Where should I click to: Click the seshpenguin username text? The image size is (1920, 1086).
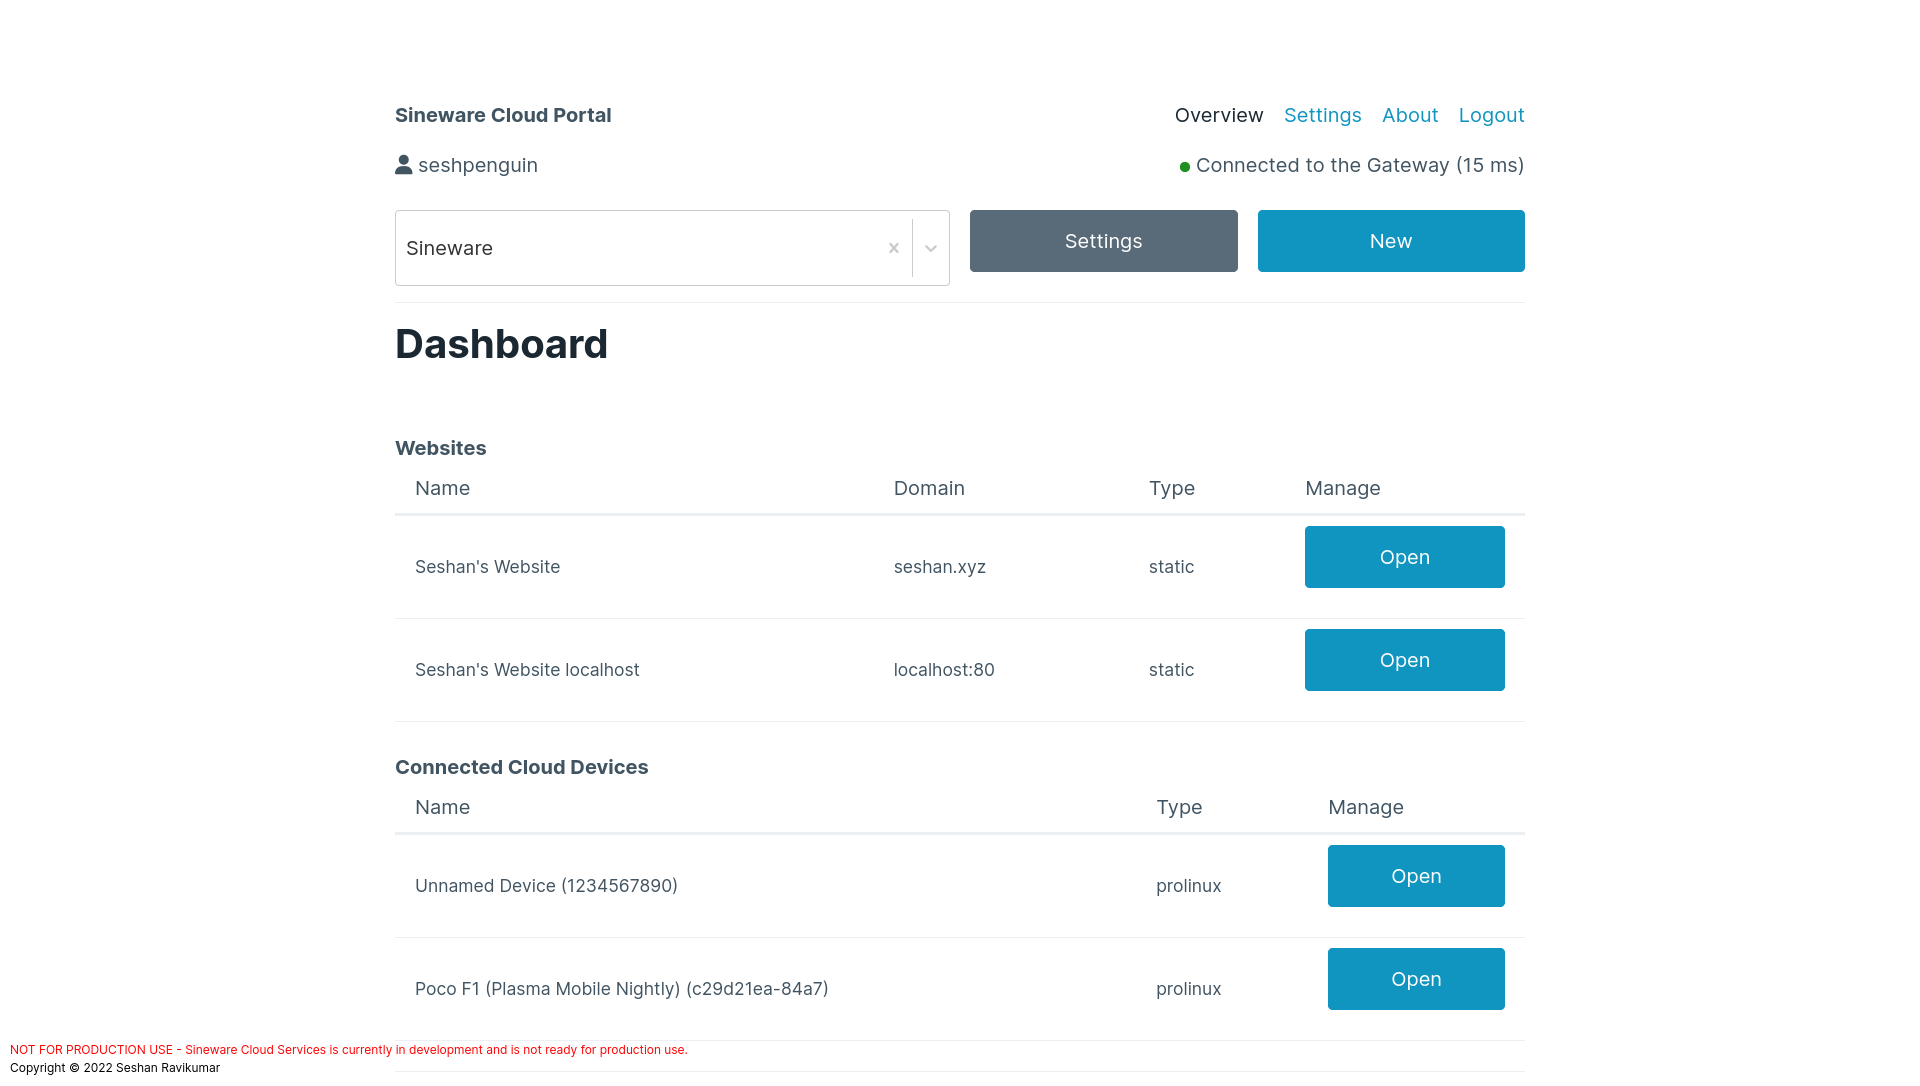point(477,165)
